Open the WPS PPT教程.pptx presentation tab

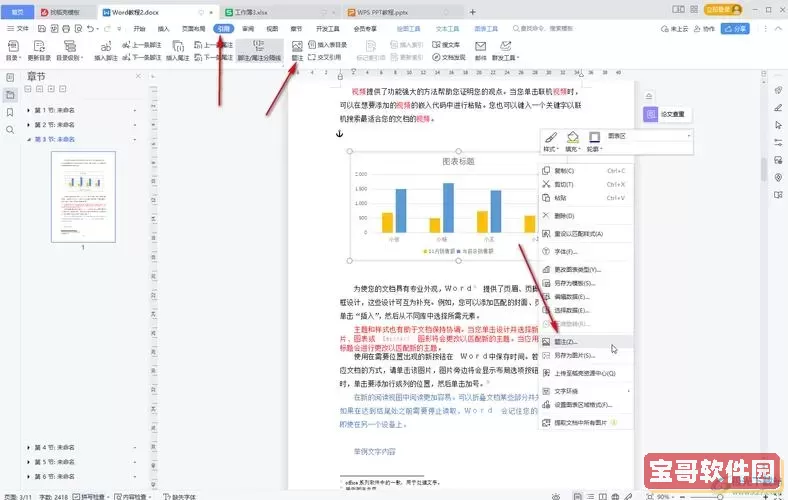[x=402, y=12]
